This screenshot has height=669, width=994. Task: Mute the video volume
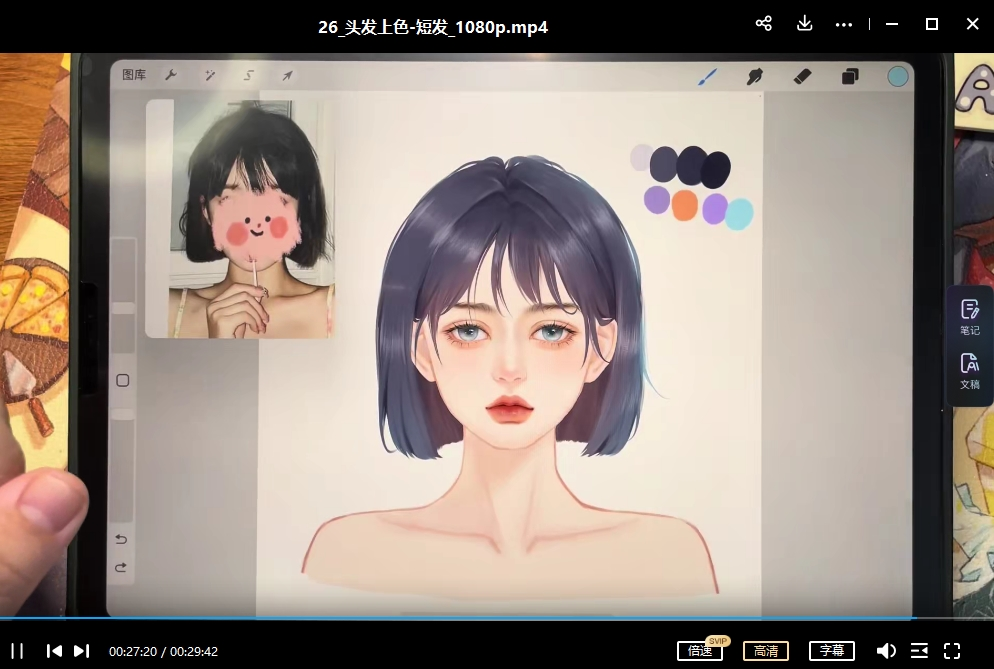(886, 651)
